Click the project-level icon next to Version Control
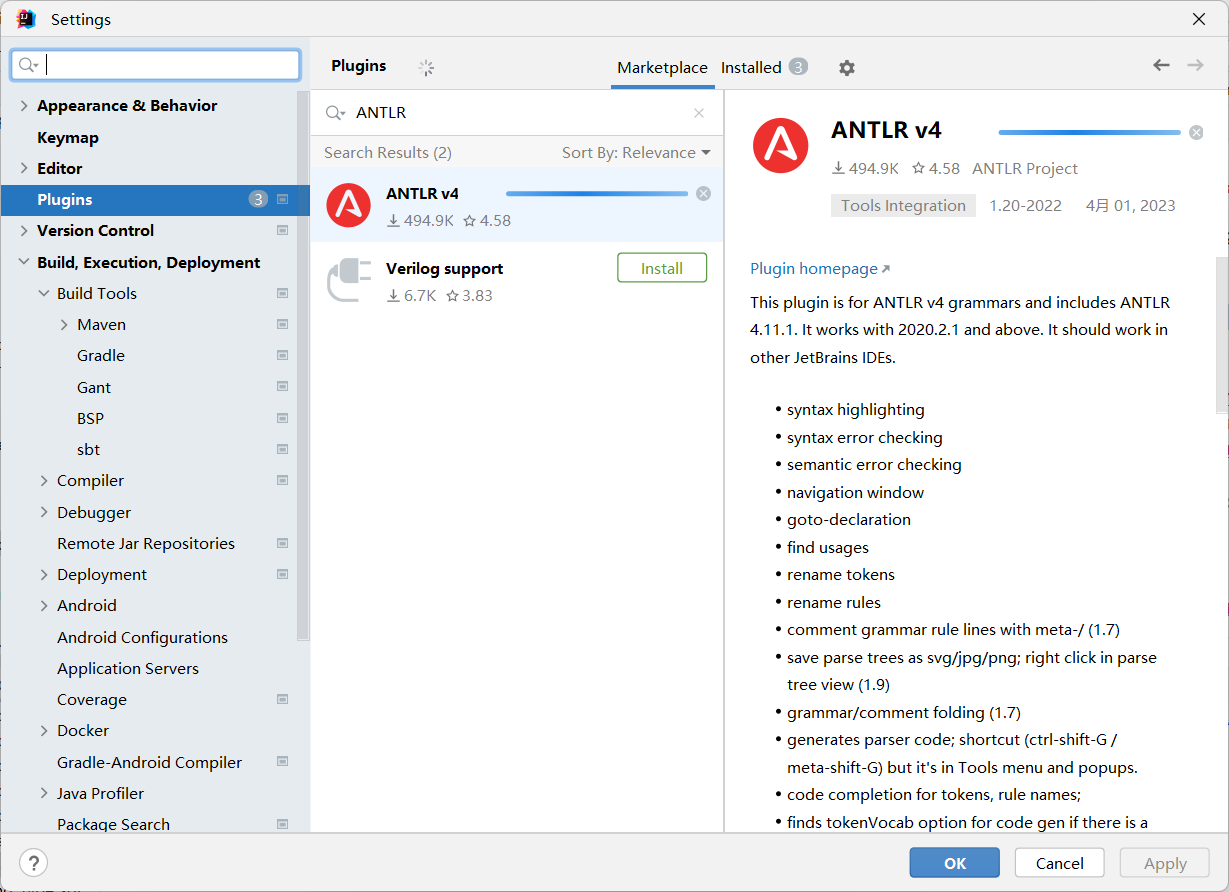 coord(283,231)
